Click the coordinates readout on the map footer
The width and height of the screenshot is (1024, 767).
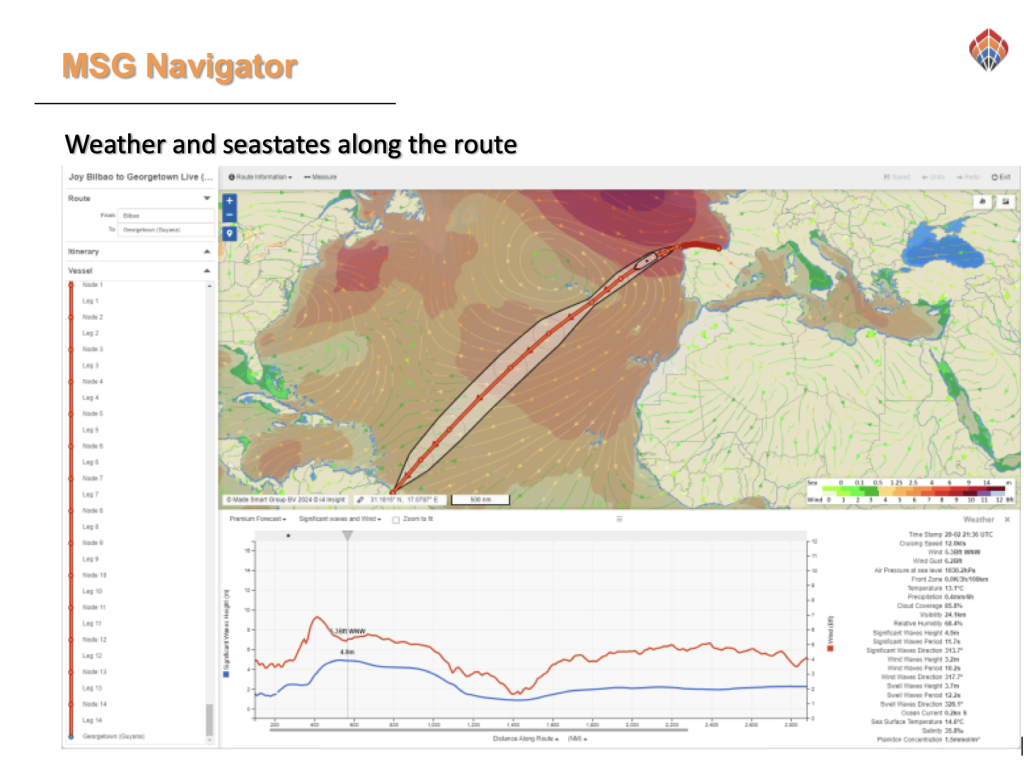click(x=405, y=500)
